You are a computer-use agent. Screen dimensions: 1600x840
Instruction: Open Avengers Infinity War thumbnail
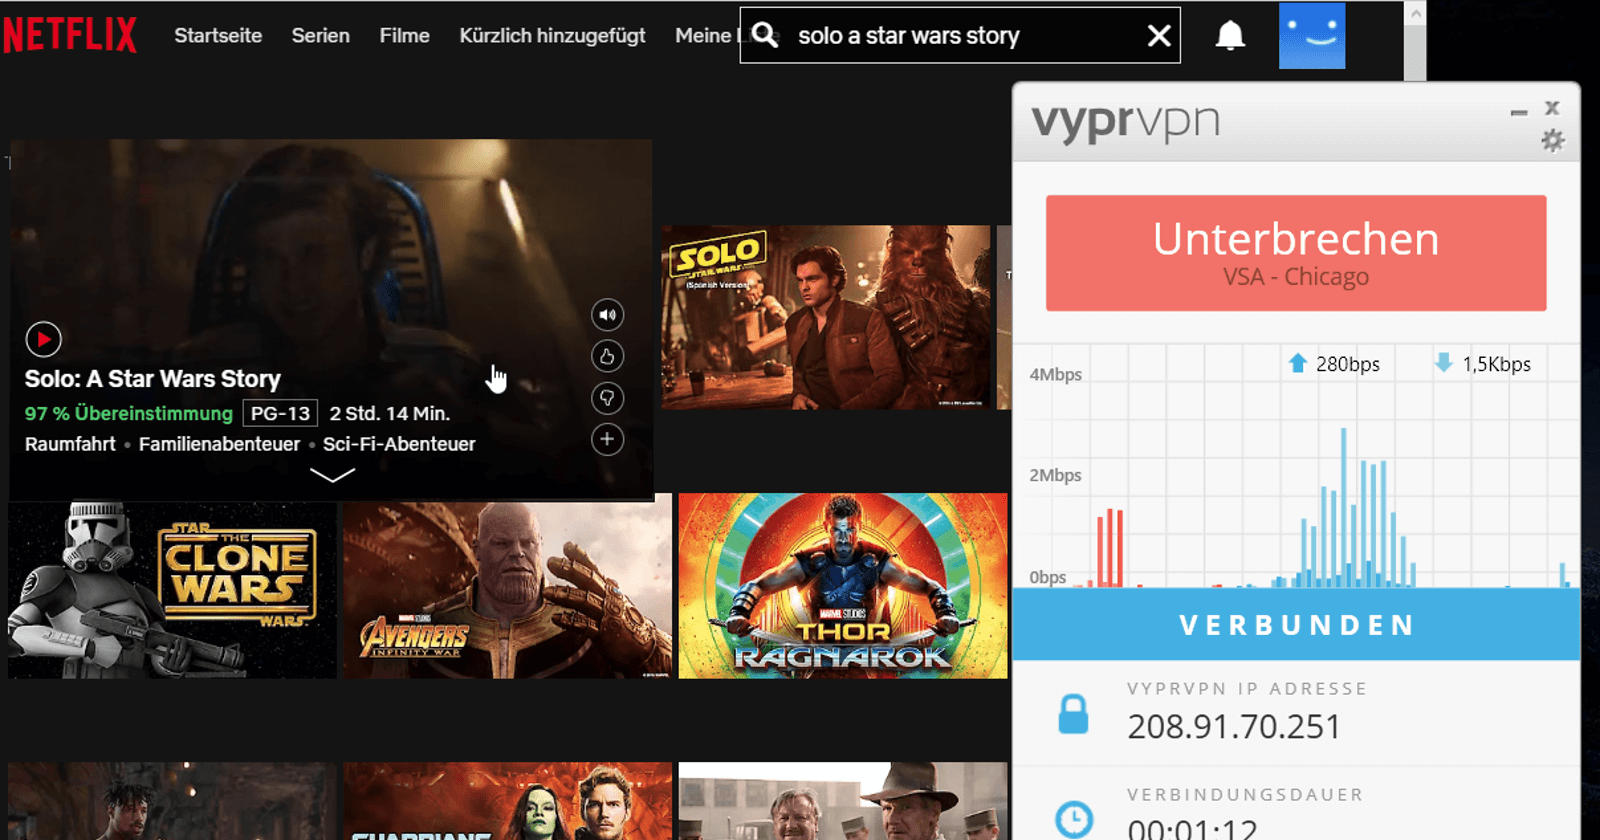pyautogui.click(x=507, y=586)
